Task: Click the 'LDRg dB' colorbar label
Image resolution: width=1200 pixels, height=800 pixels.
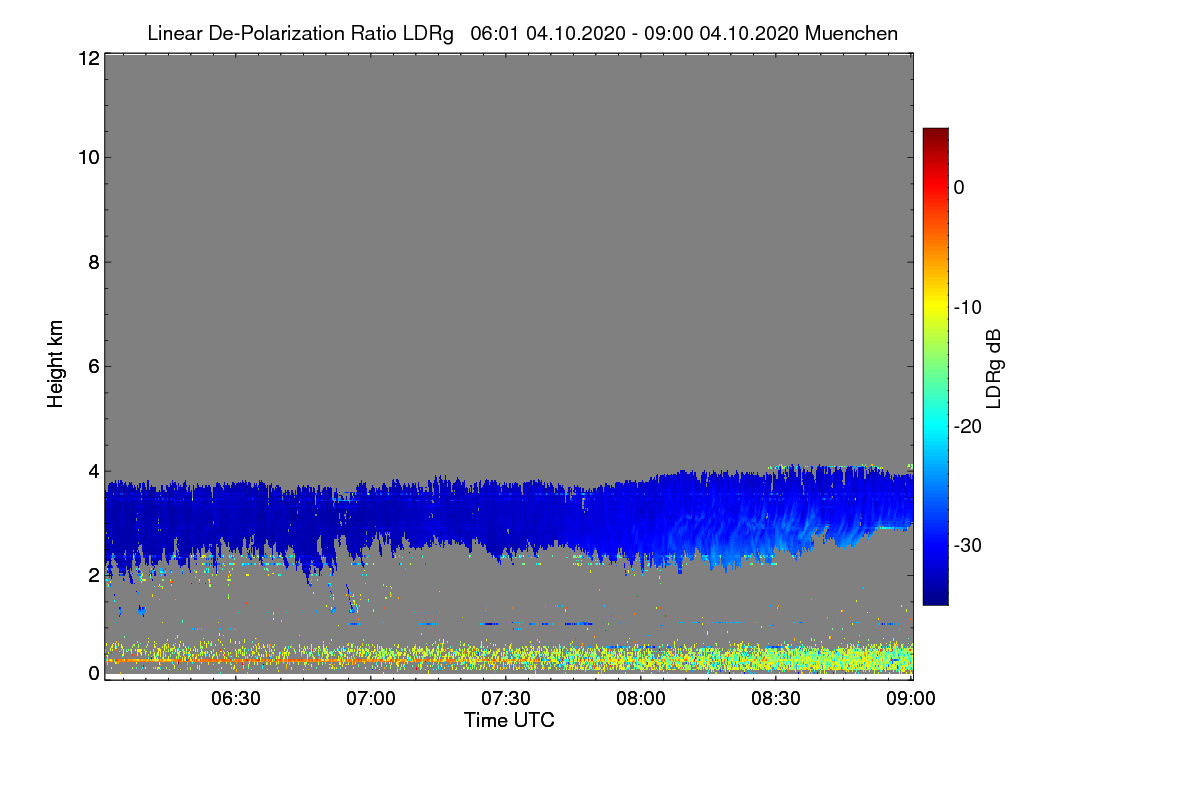Action: (994, 367)
